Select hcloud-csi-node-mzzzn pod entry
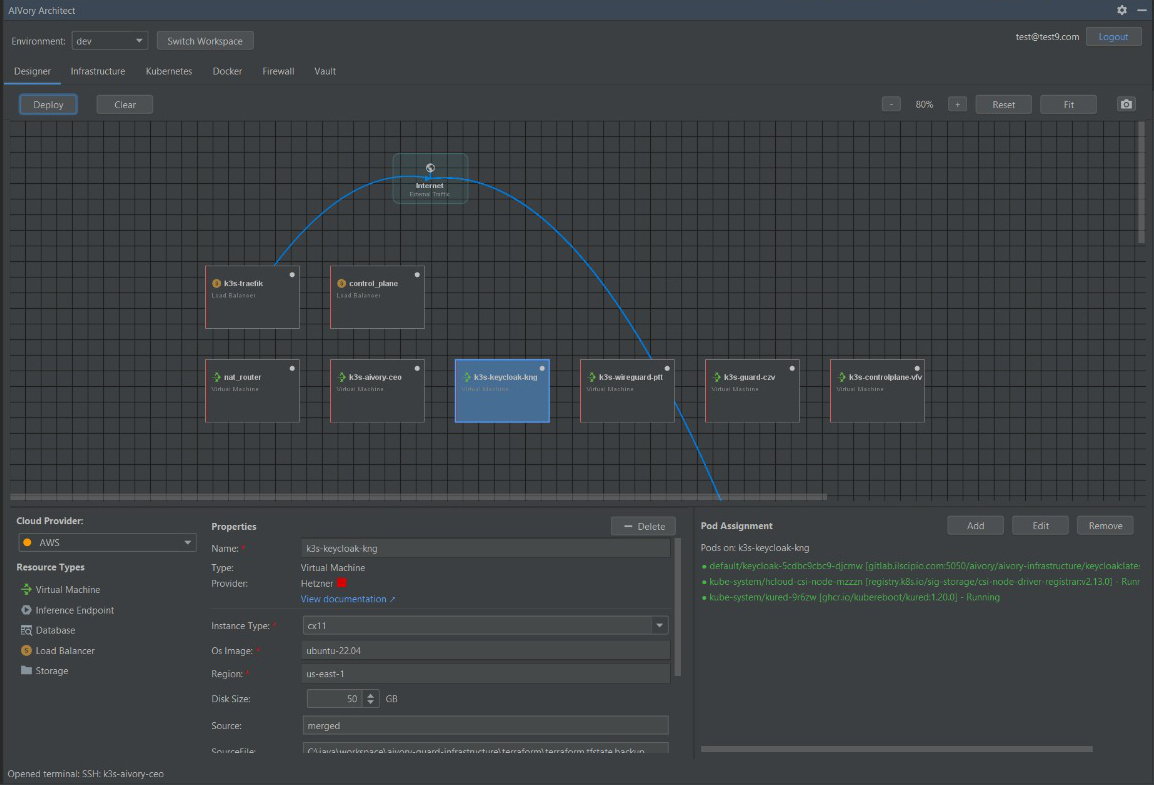Screen dimensions: 1154x785 click(x=920, y=581)
